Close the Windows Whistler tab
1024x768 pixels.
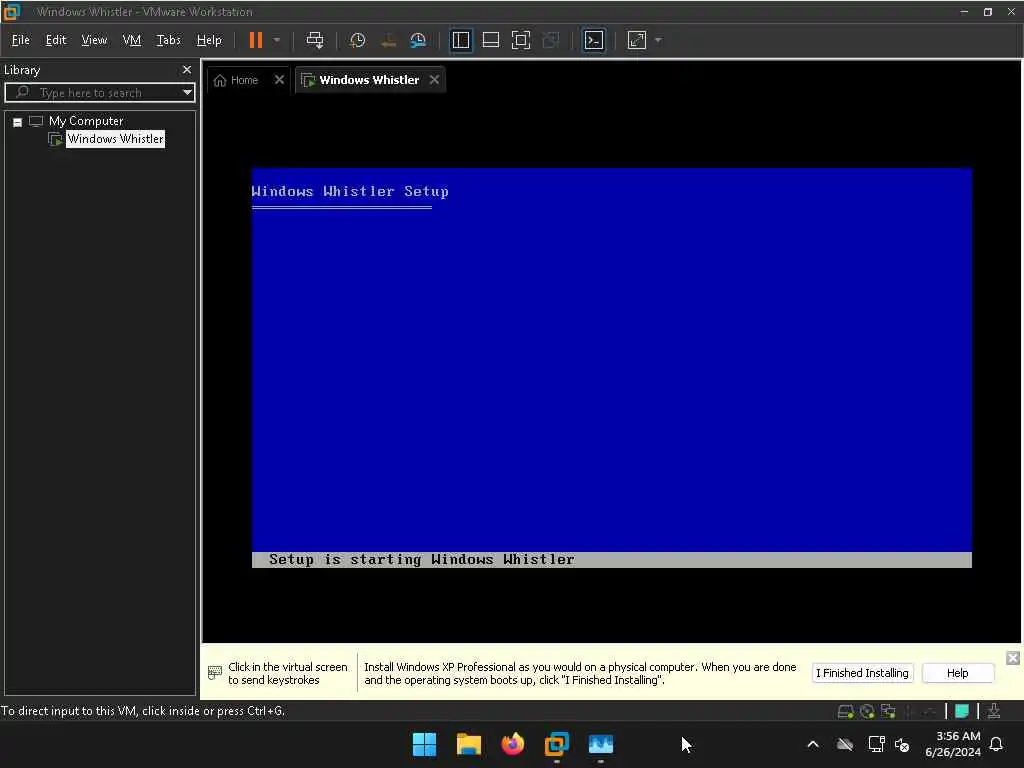434,80
